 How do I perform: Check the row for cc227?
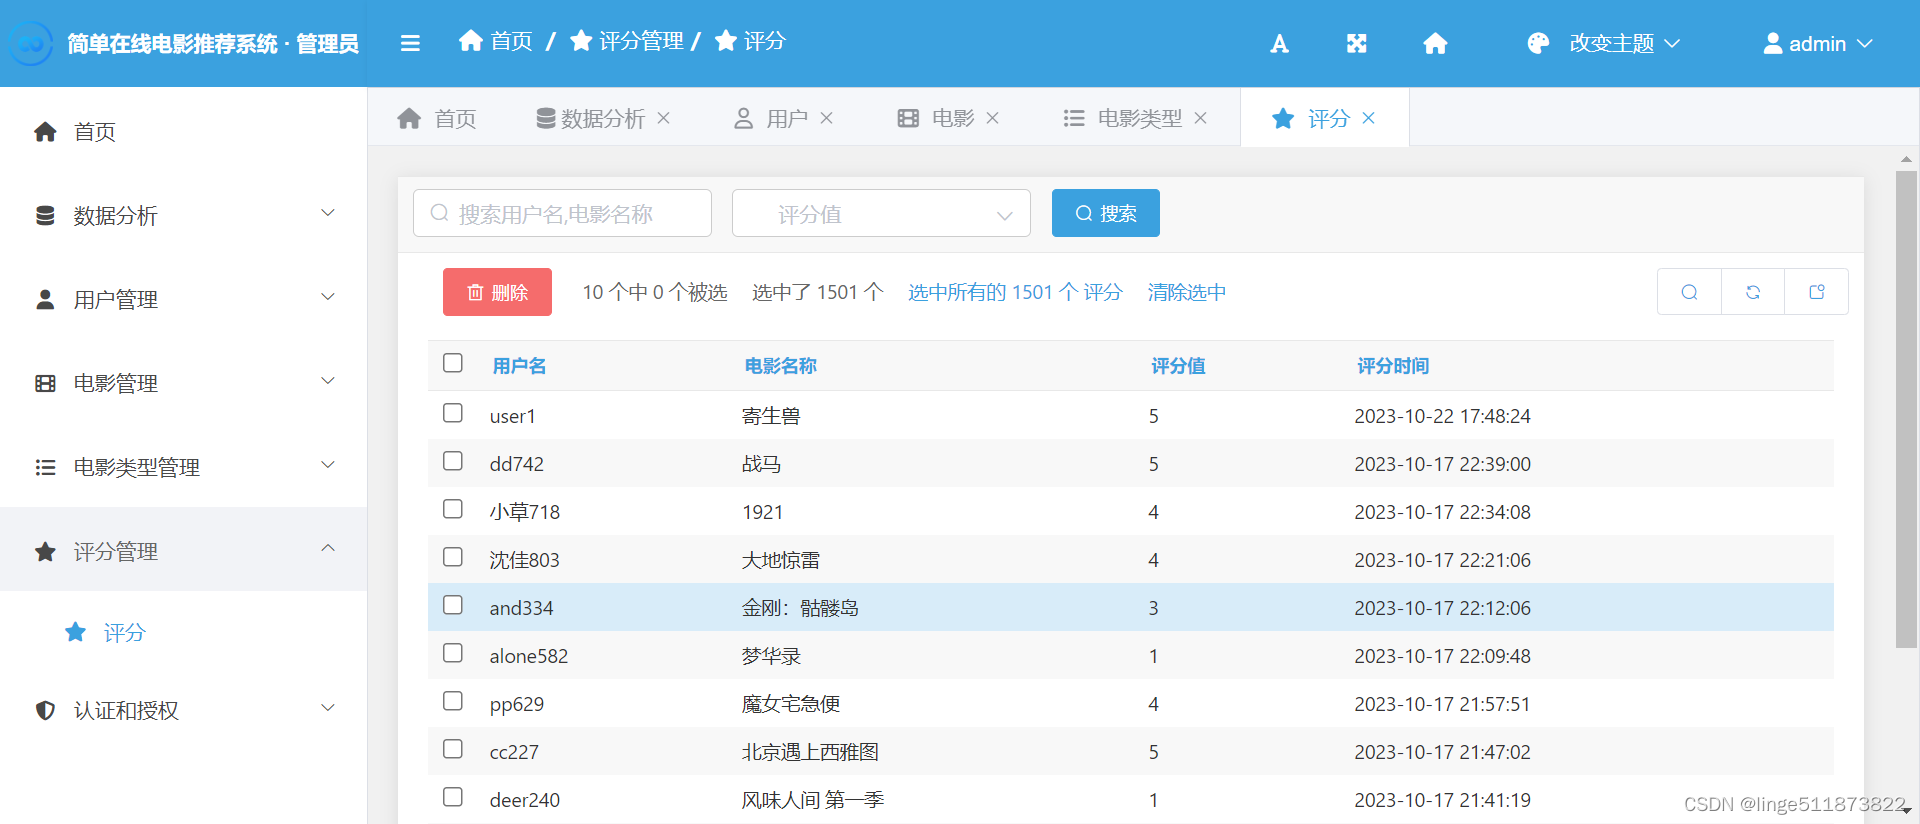[453, 749]
